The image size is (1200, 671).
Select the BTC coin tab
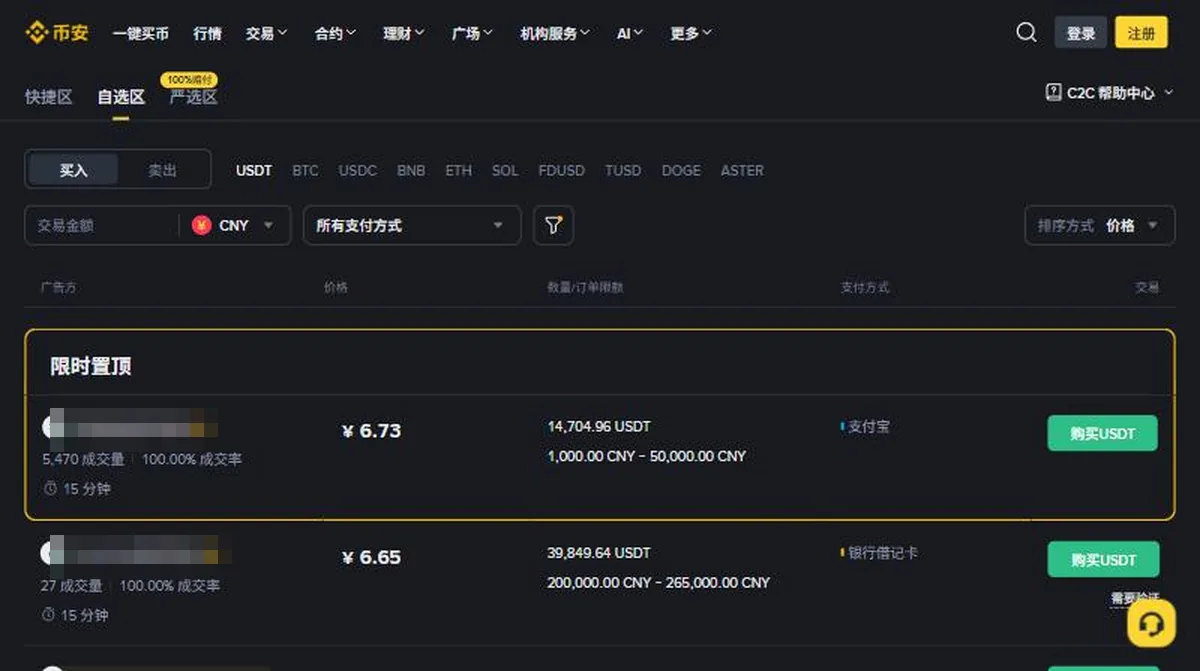point(305,170)
